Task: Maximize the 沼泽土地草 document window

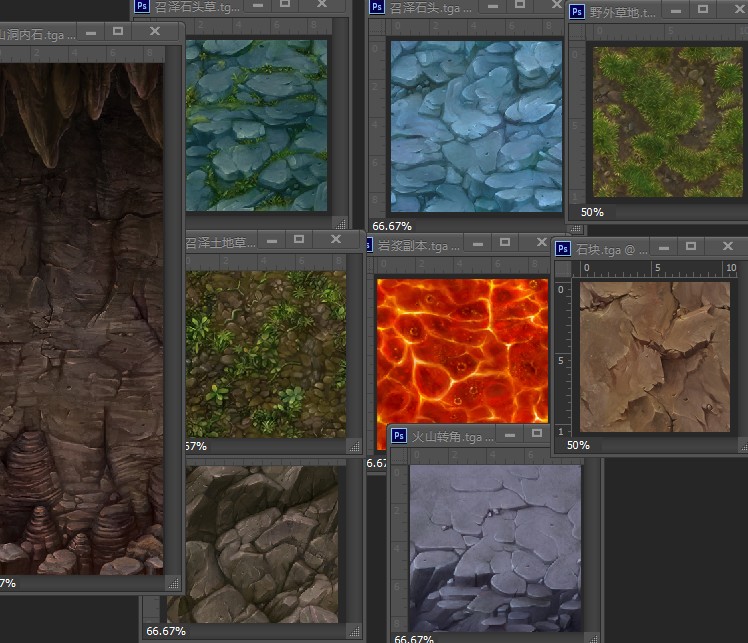Action: 299,239
